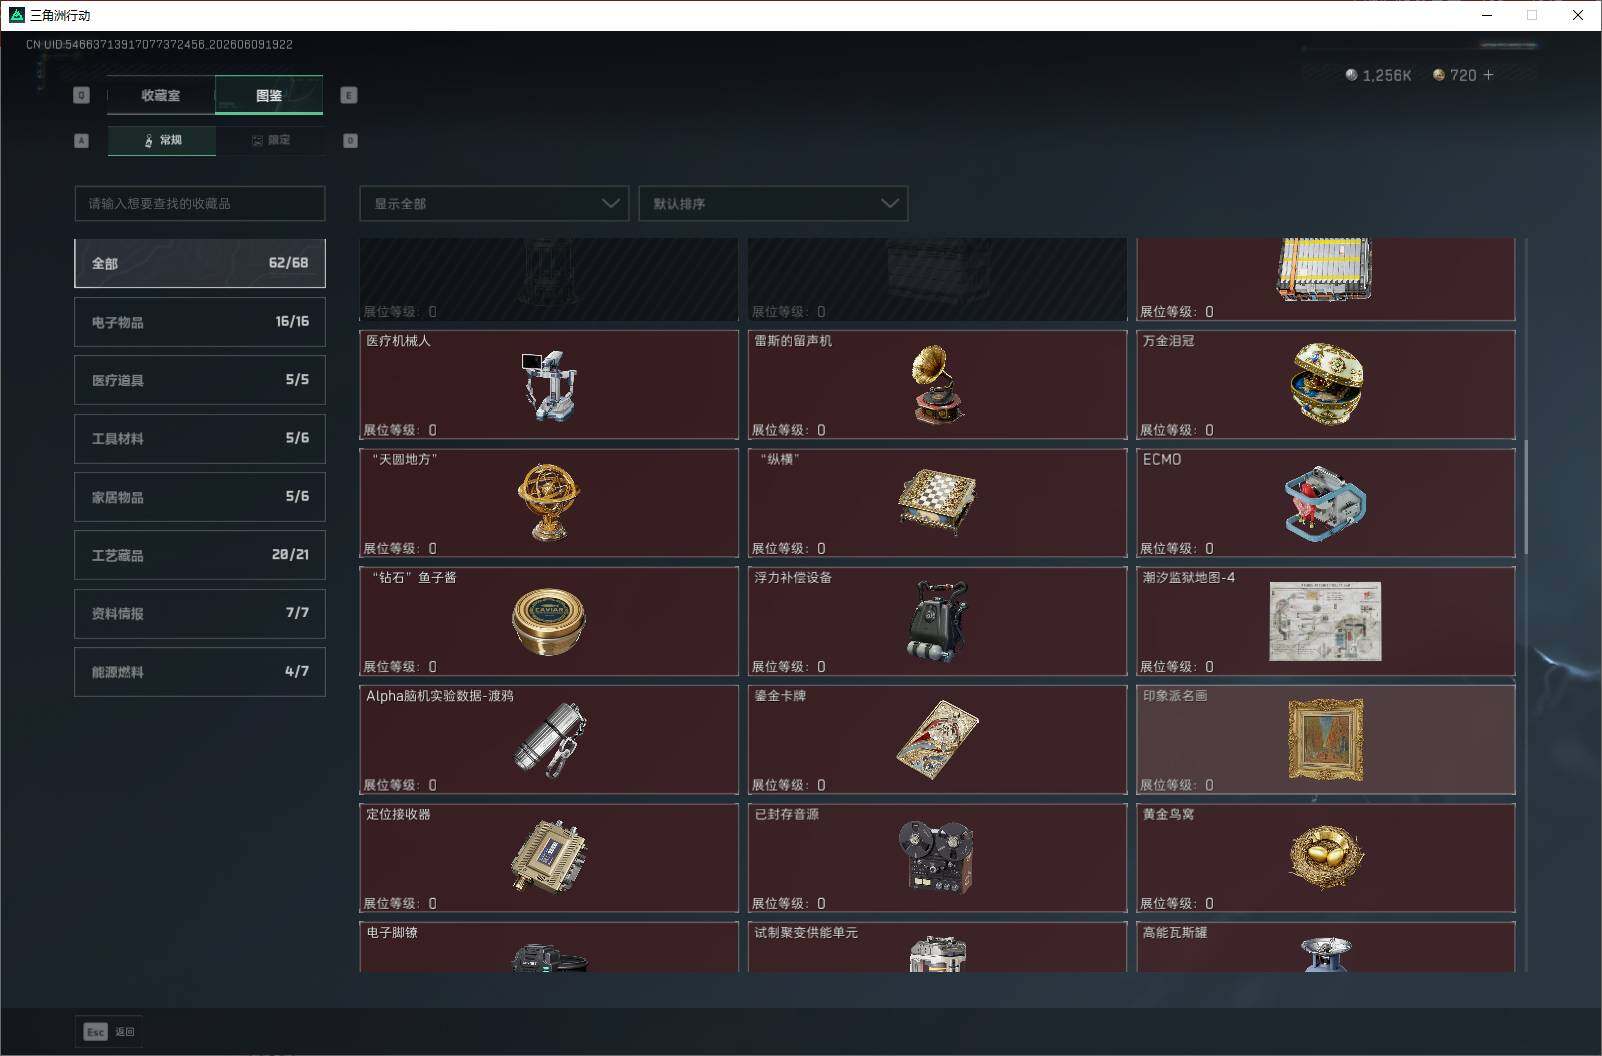Filter by 能源燃料 category
Screen dimensions: 1602x1056
tap(200, 672)
